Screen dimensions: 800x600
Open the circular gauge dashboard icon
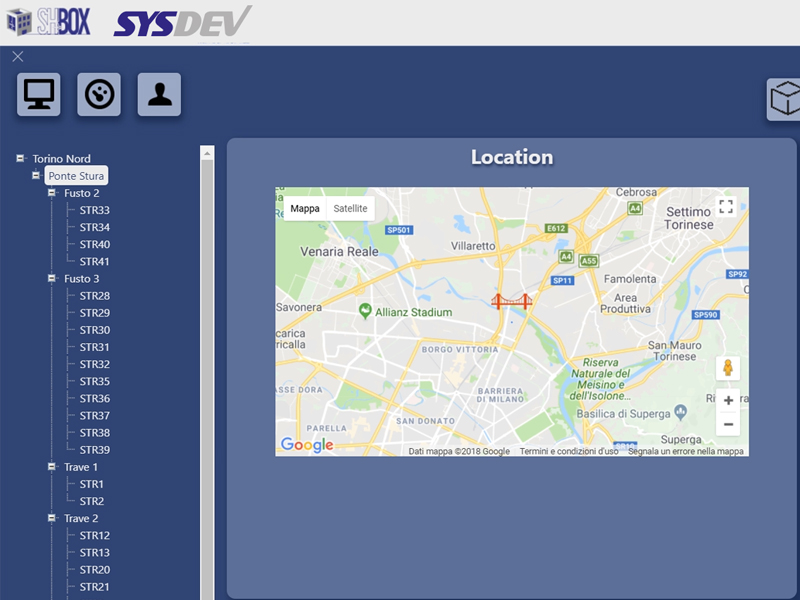tap(99, 95)
